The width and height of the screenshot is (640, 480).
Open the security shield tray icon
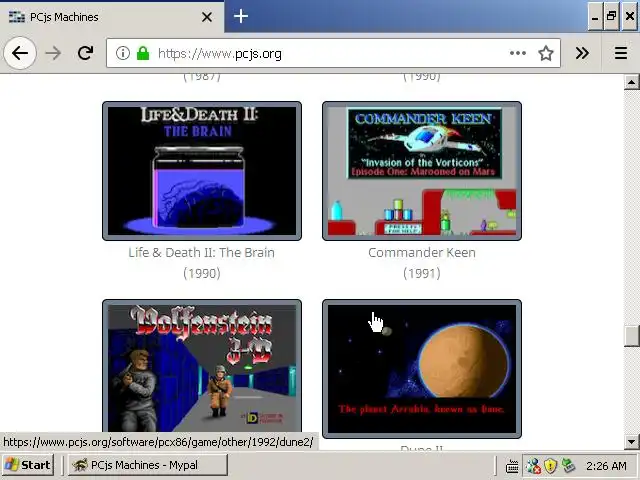[x=551, y=466]
